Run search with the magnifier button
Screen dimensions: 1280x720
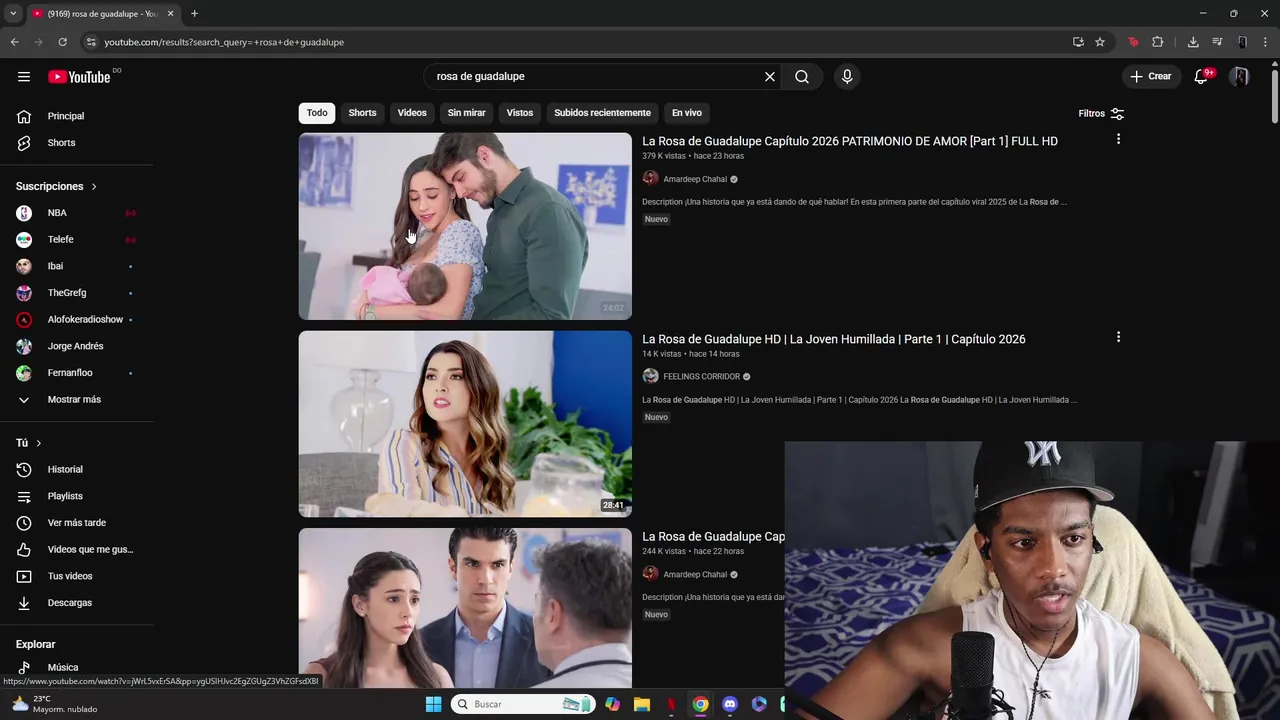pyautogui.click(x=802, y=77)
